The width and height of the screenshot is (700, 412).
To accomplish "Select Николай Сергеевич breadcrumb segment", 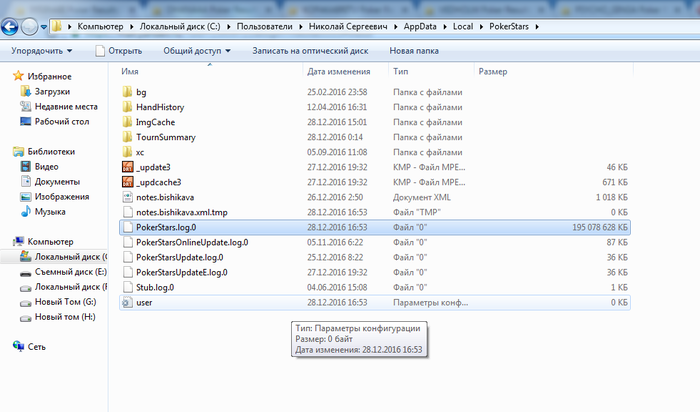I will point(348,26).
